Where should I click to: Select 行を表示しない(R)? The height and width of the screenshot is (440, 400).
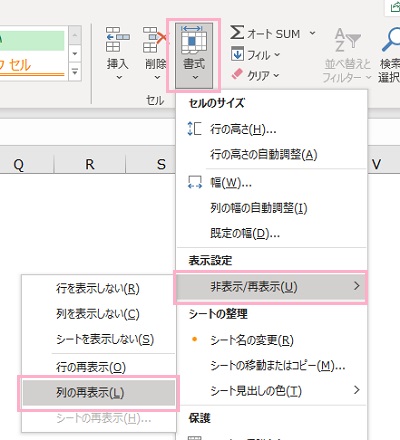(x=99, y=288)
